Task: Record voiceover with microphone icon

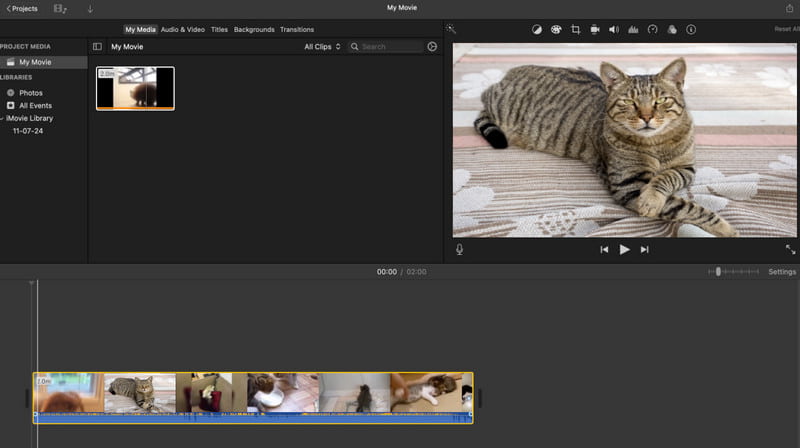Action: [x=459, y=250]
